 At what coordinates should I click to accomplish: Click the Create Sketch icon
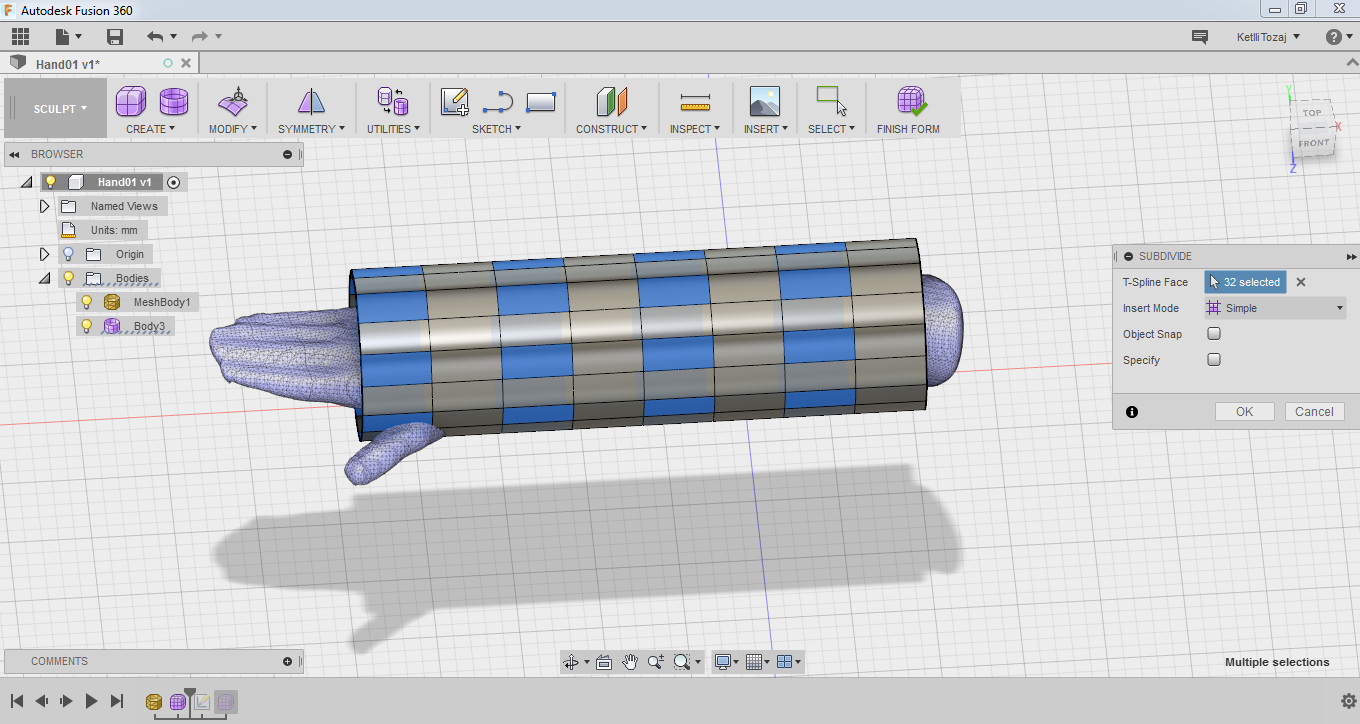click(455, 101)
